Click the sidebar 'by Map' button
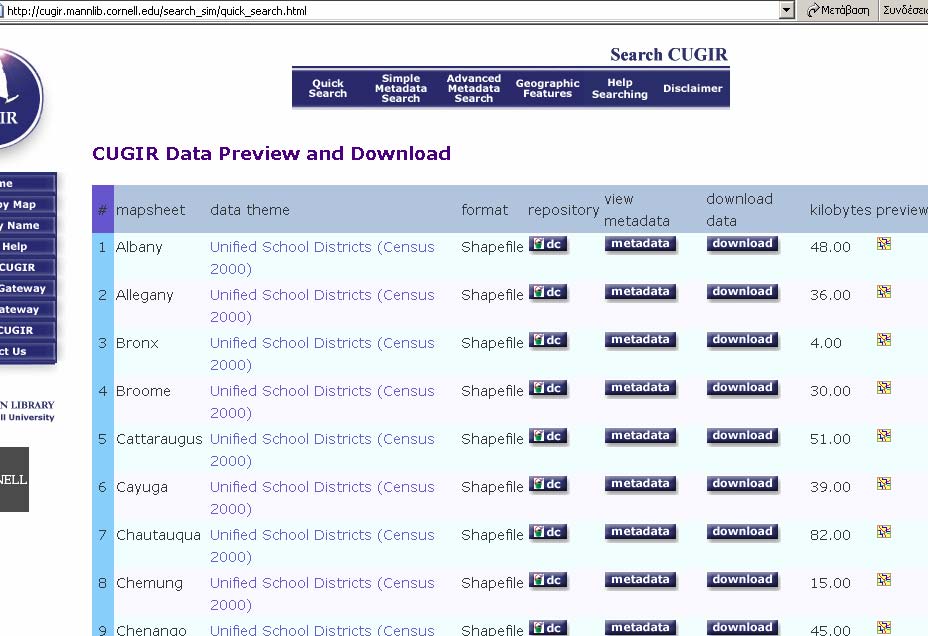This screenshot has height=636, width=928. [x=28, y=204]
